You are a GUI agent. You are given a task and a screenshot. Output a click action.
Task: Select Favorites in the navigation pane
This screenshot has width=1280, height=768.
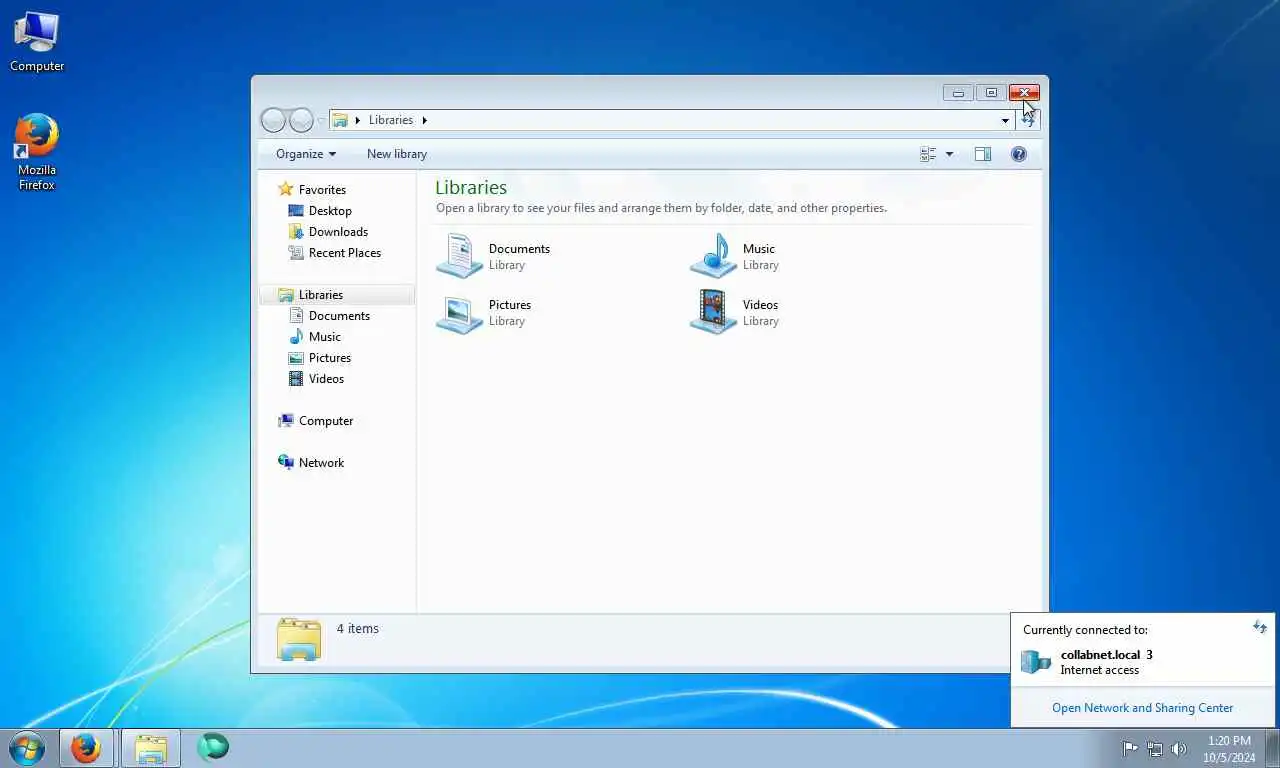coord(322,189)
